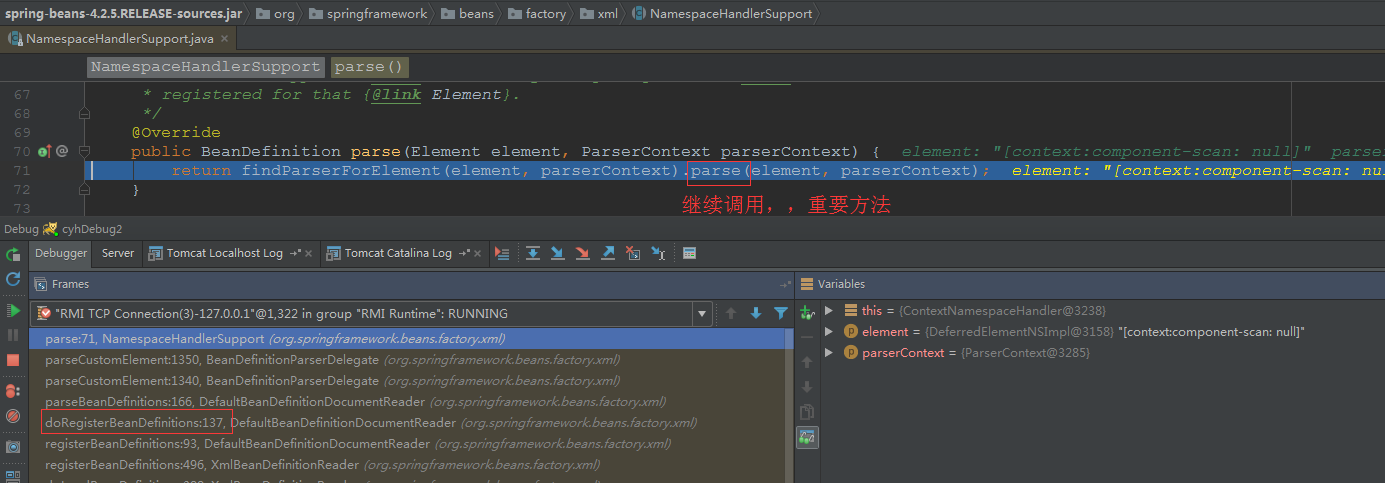Toggle the frames filter funnel

(x=780, y=313)
